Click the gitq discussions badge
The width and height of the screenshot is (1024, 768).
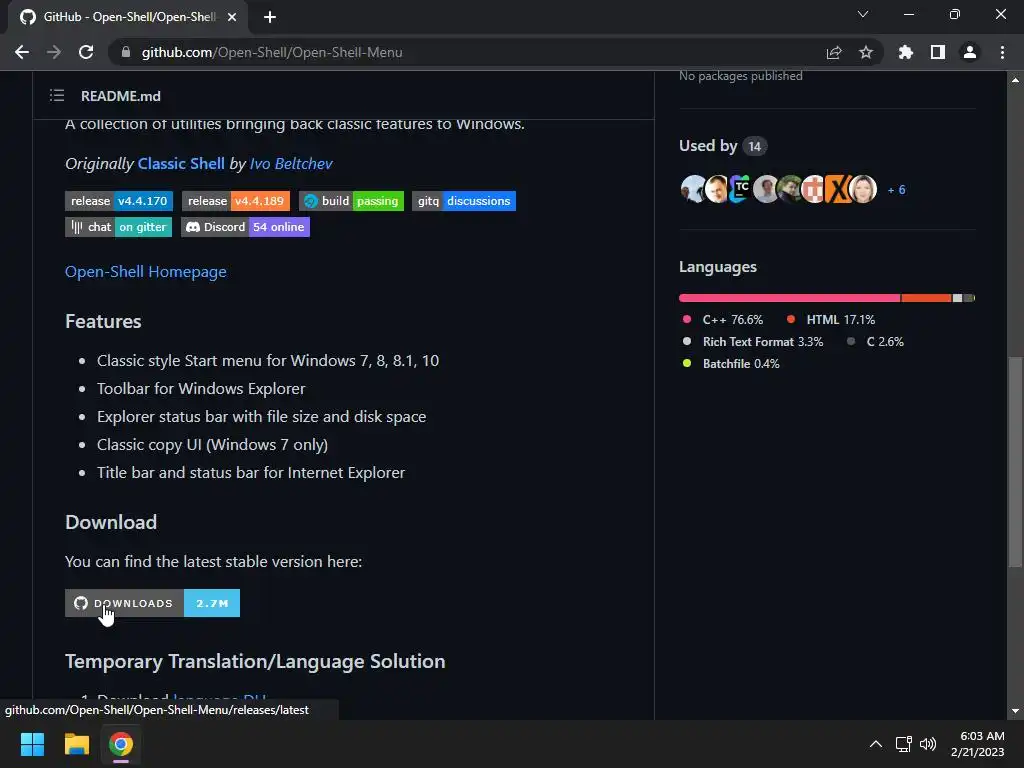464,201
